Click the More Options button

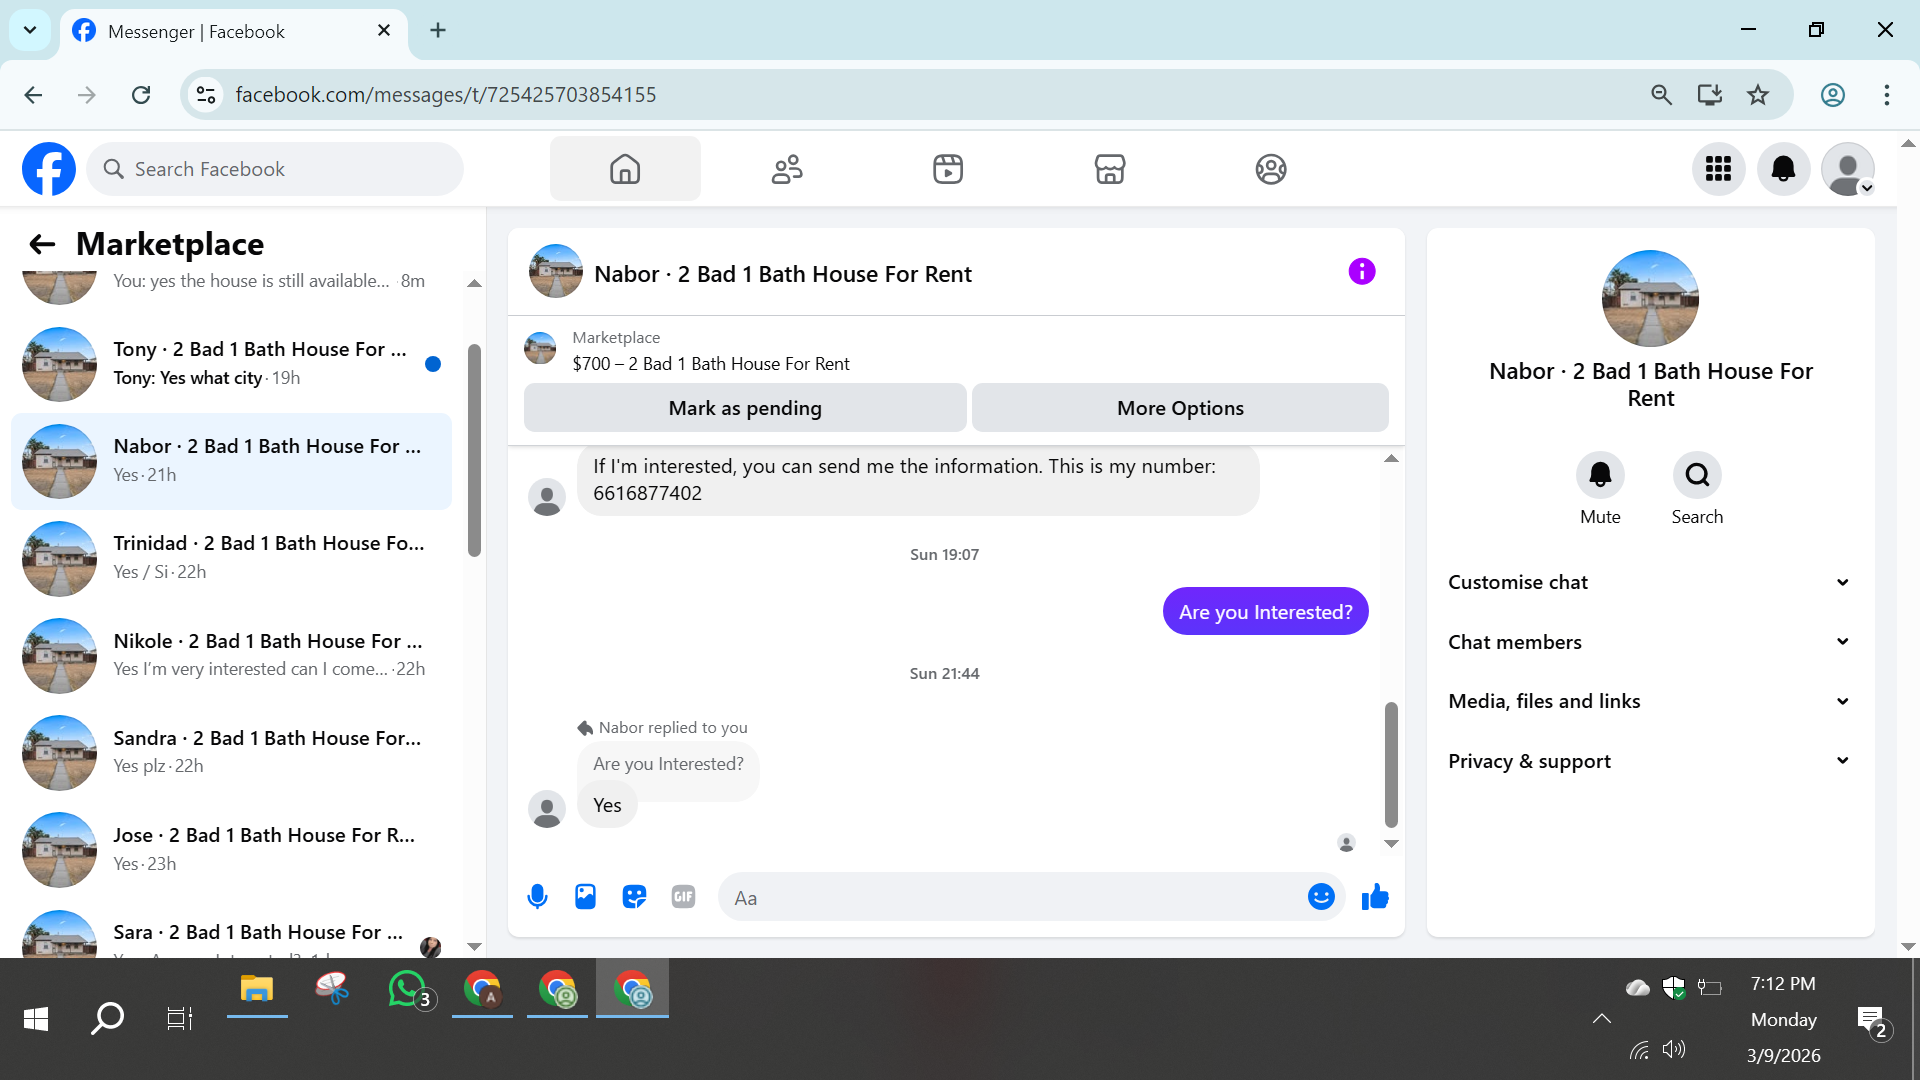1180,408
